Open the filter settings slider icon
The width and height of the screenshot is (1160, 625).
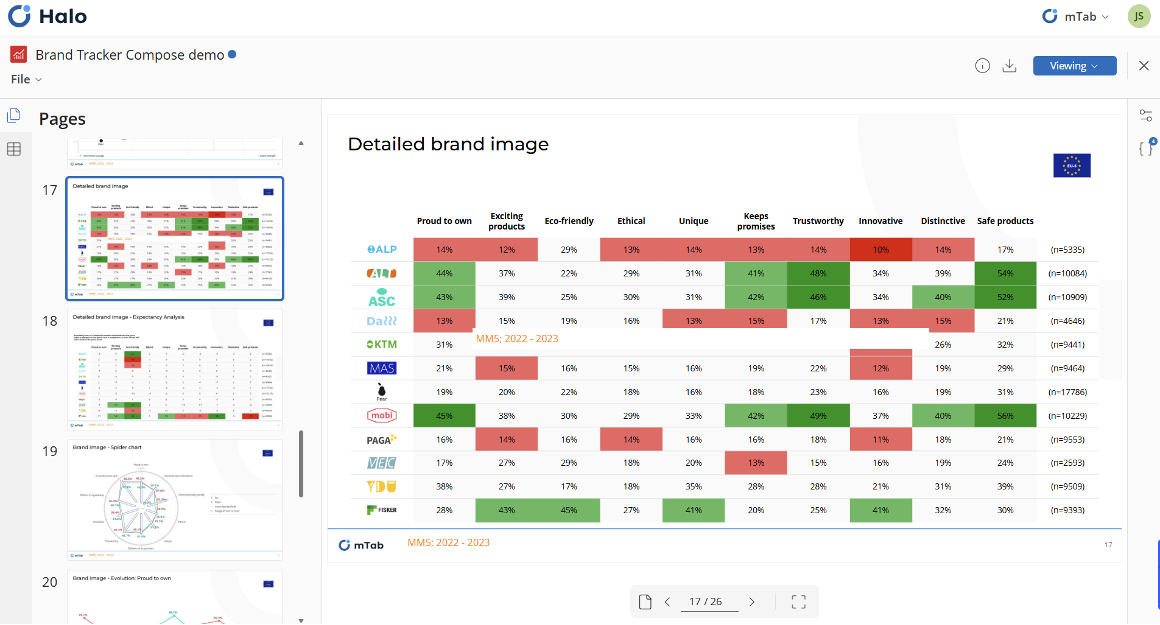point(1146,115)
